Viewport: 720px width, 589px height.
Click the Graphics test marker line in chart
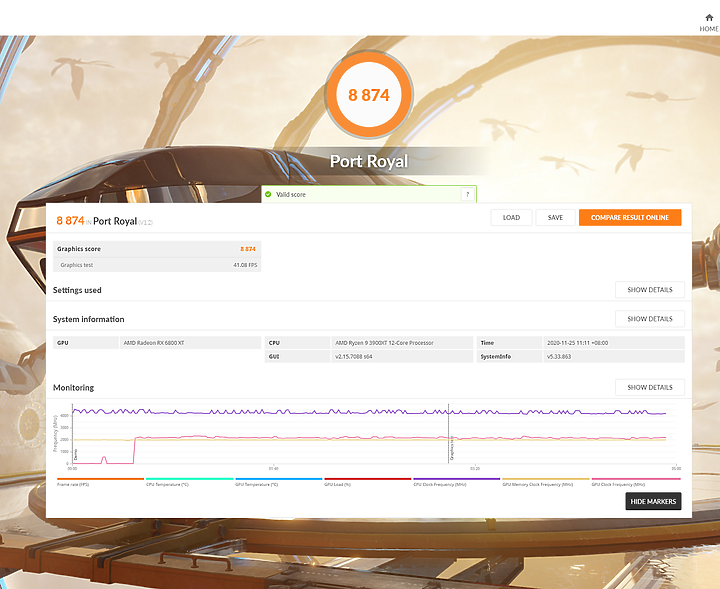(449, 434)
